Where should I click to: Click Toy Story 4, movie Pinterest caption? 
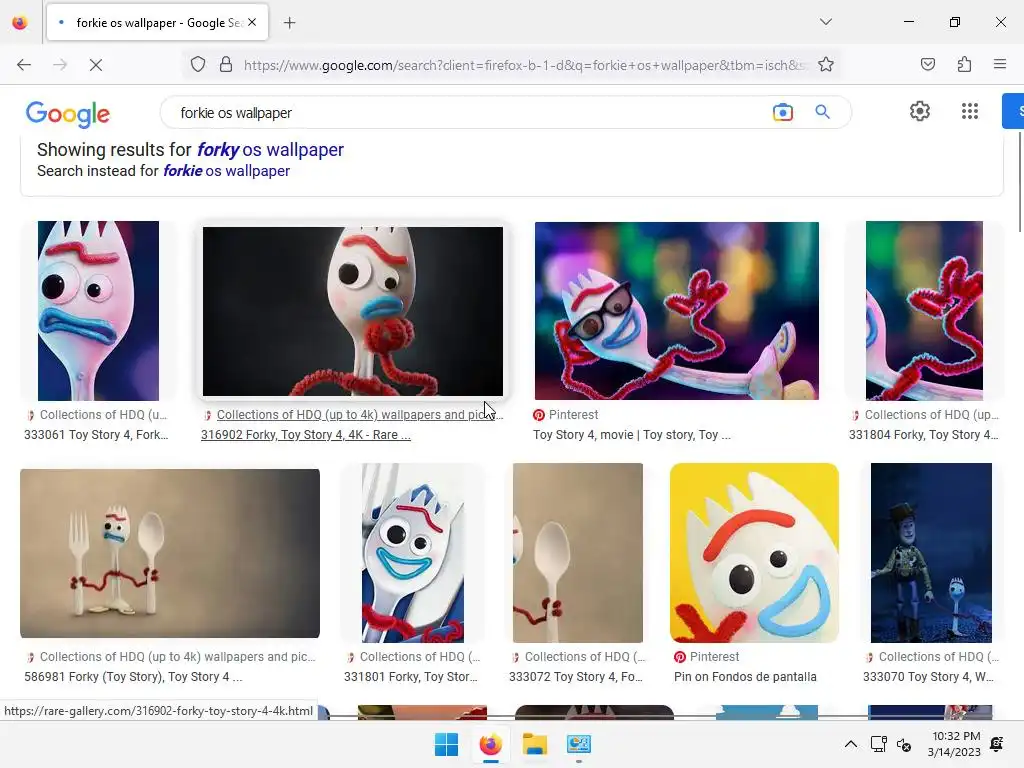pyautogui.click(x=632, y=435)
